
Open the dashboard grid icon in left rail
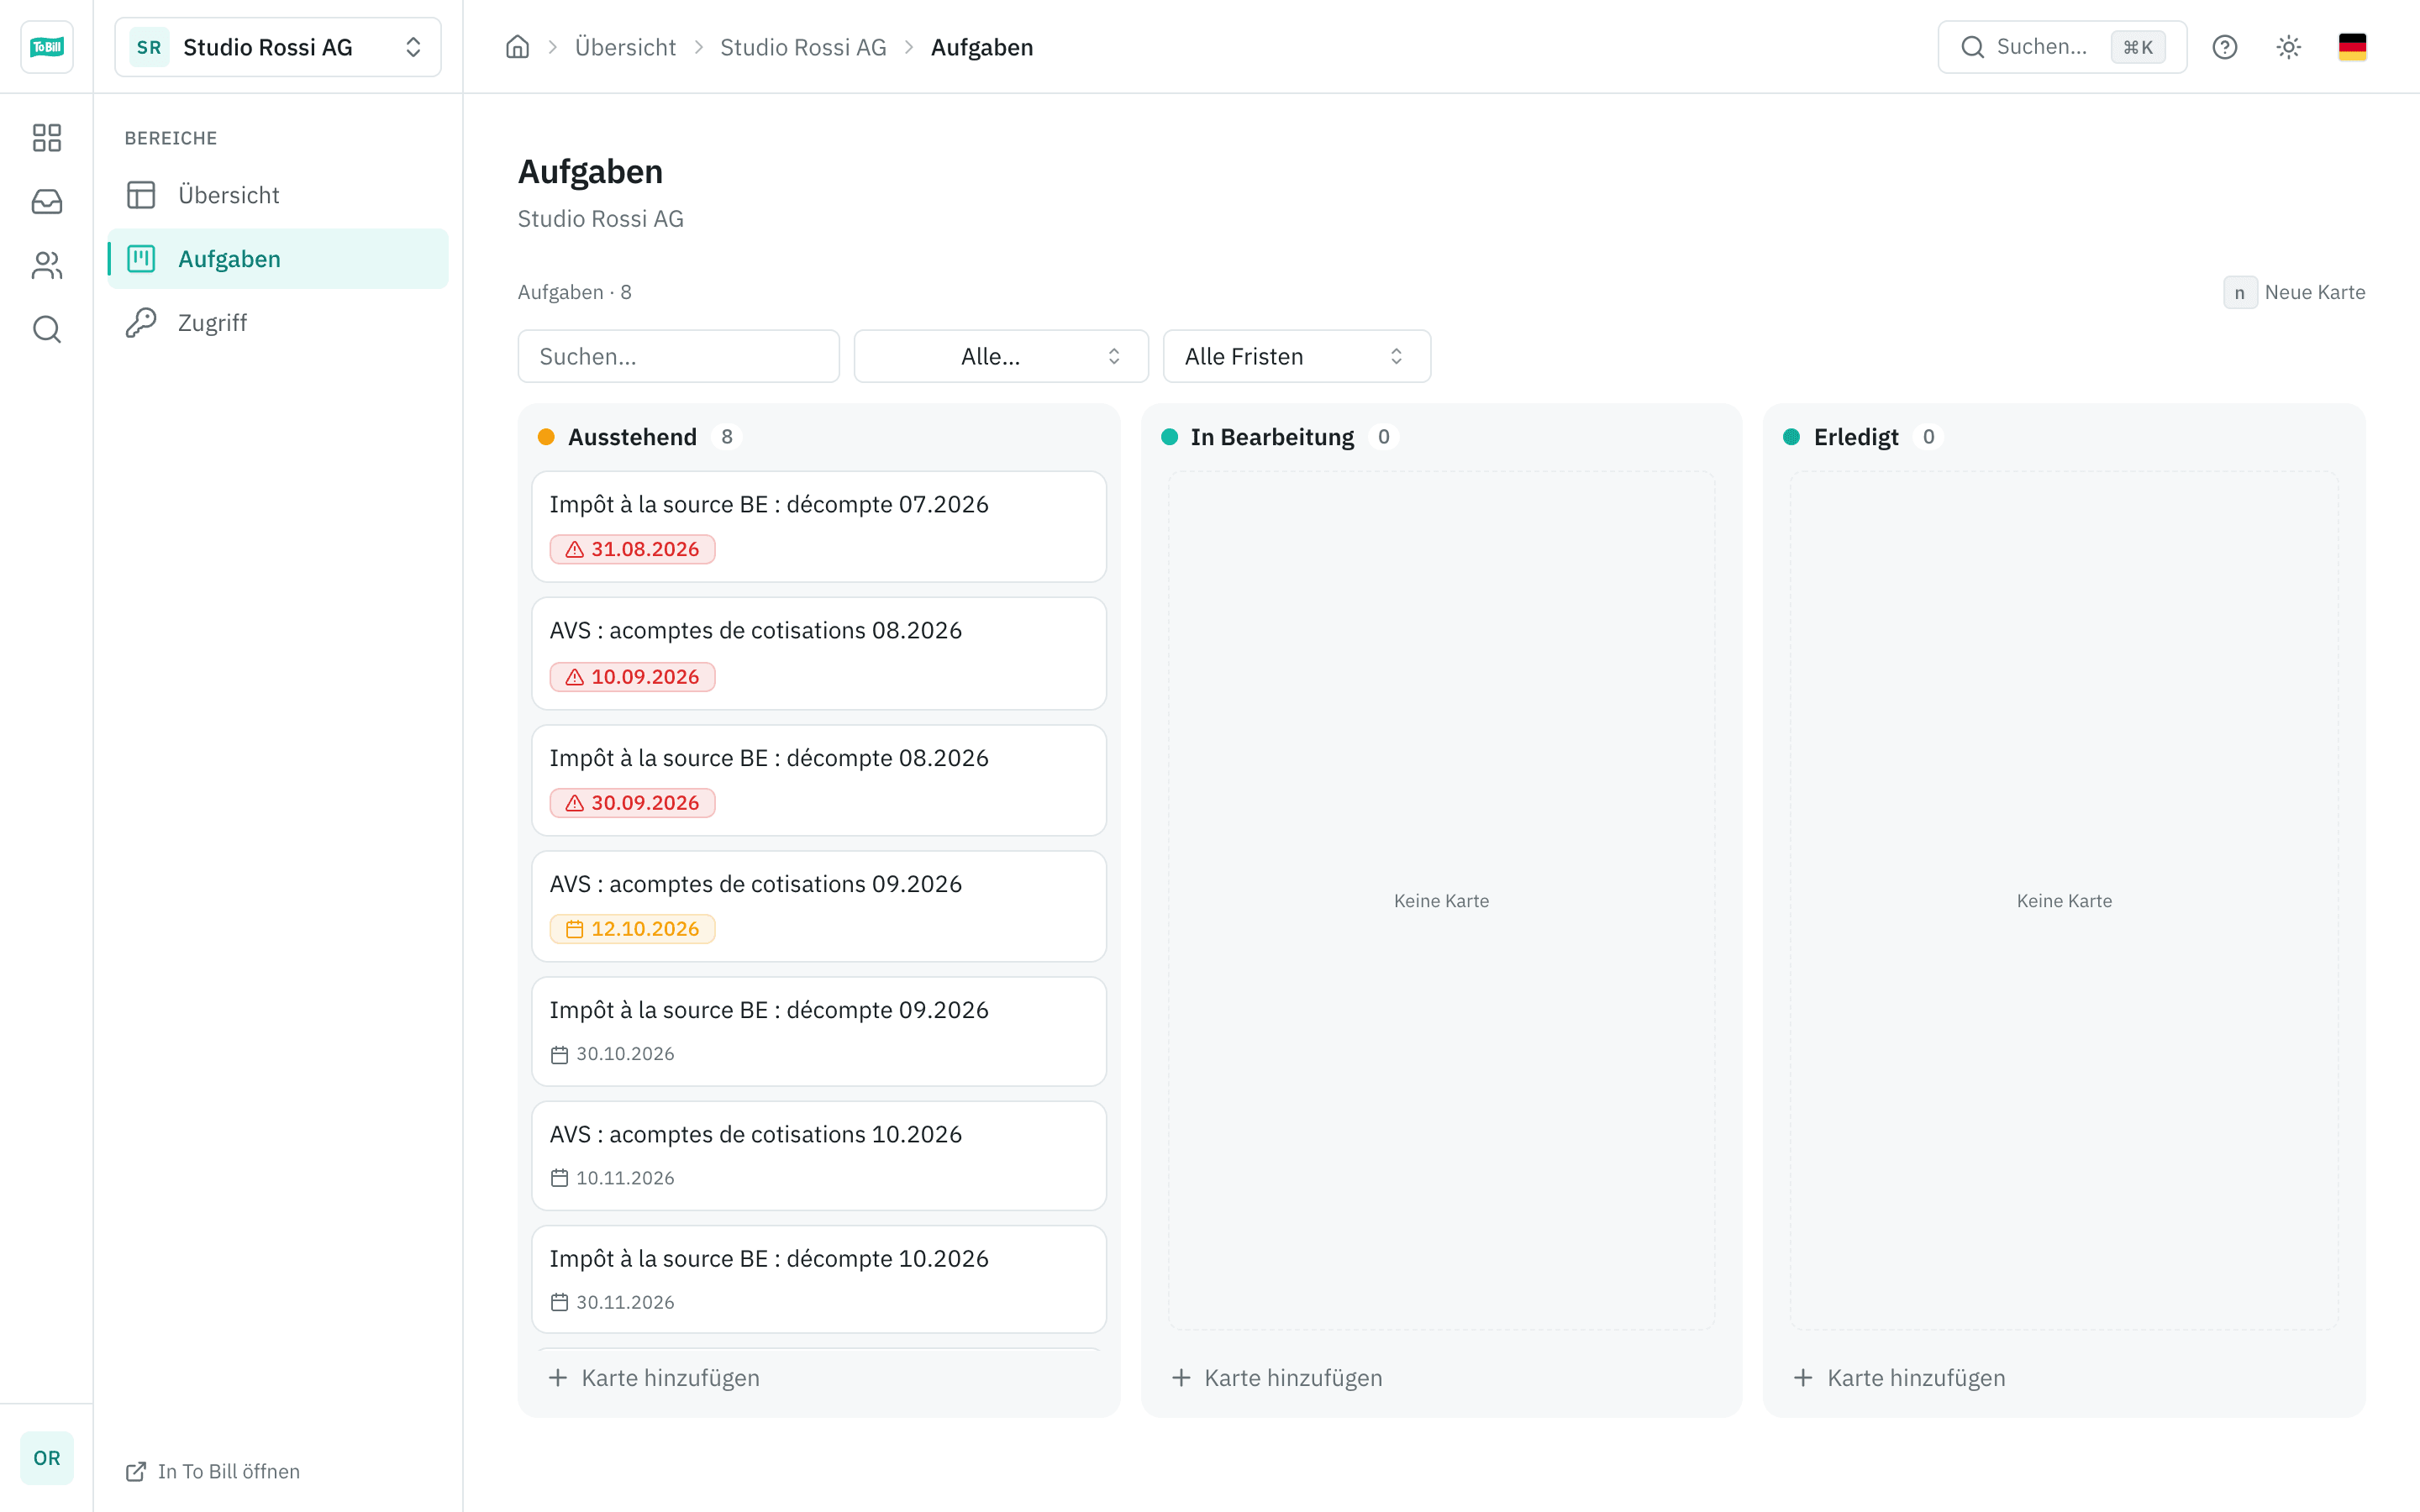[x=46, y=137]
